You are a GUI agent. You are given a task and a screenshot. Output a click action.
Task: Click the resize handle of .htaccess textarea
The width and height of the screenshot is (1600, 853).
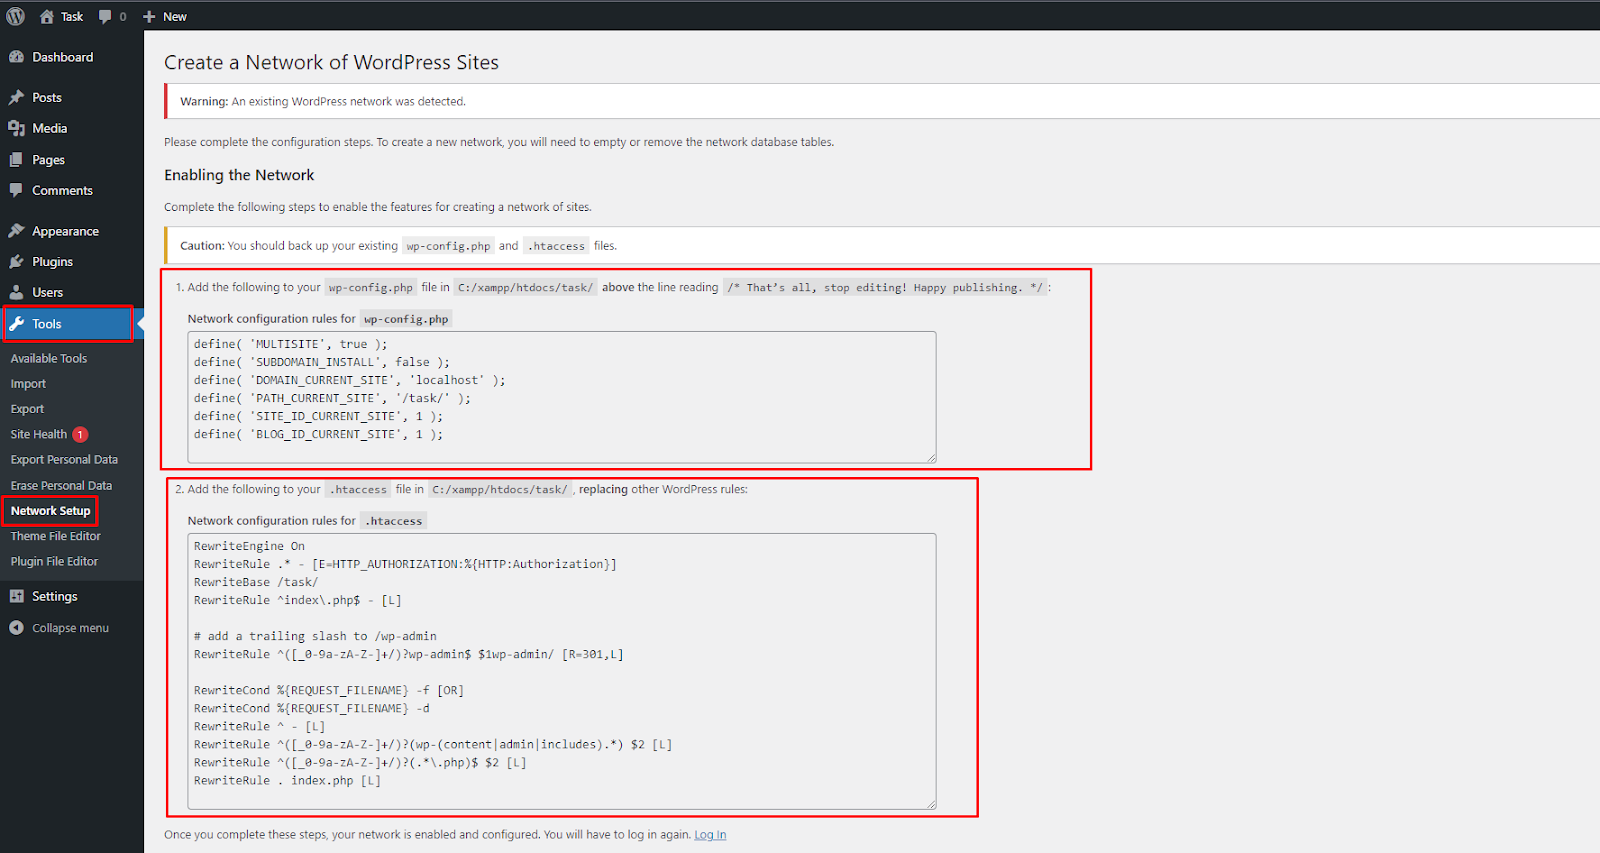(931, 804)
